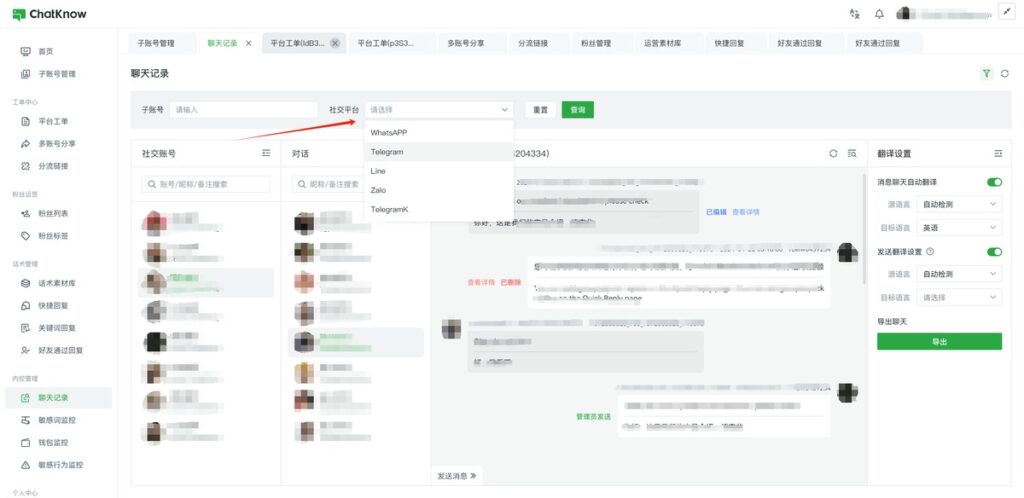Close the 聊天记录 tab
The width and height of the screenshot is (1024, 498).
pyautogui.click(x=248, y=43)
